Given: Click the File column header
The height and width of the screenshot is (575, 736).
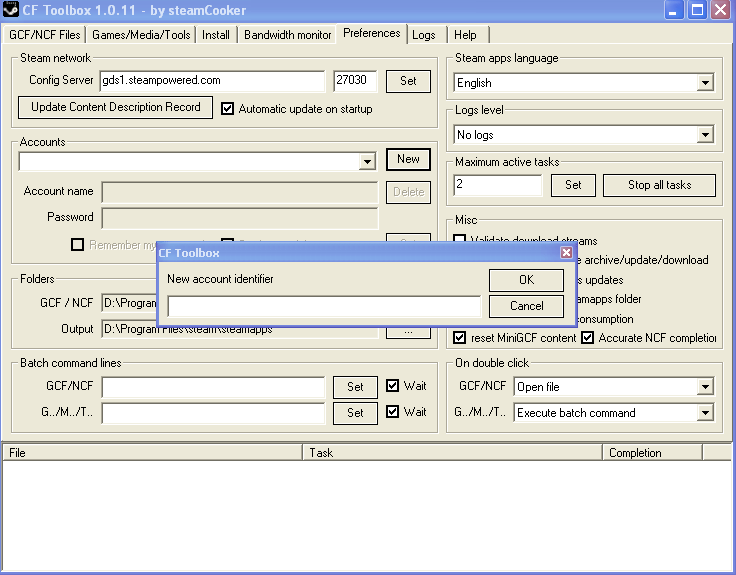Looking at the screenshot, I should click(153, 453).
